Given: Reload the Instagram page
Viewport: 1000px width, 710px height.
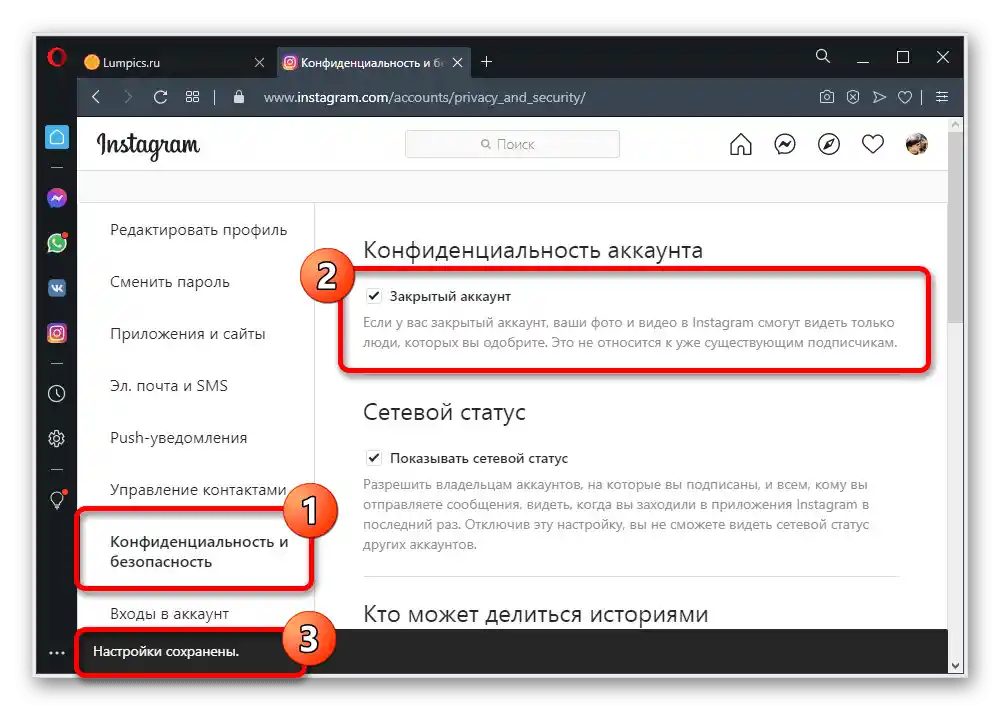Looking at the screenshot, I should [x=160, y=97].
